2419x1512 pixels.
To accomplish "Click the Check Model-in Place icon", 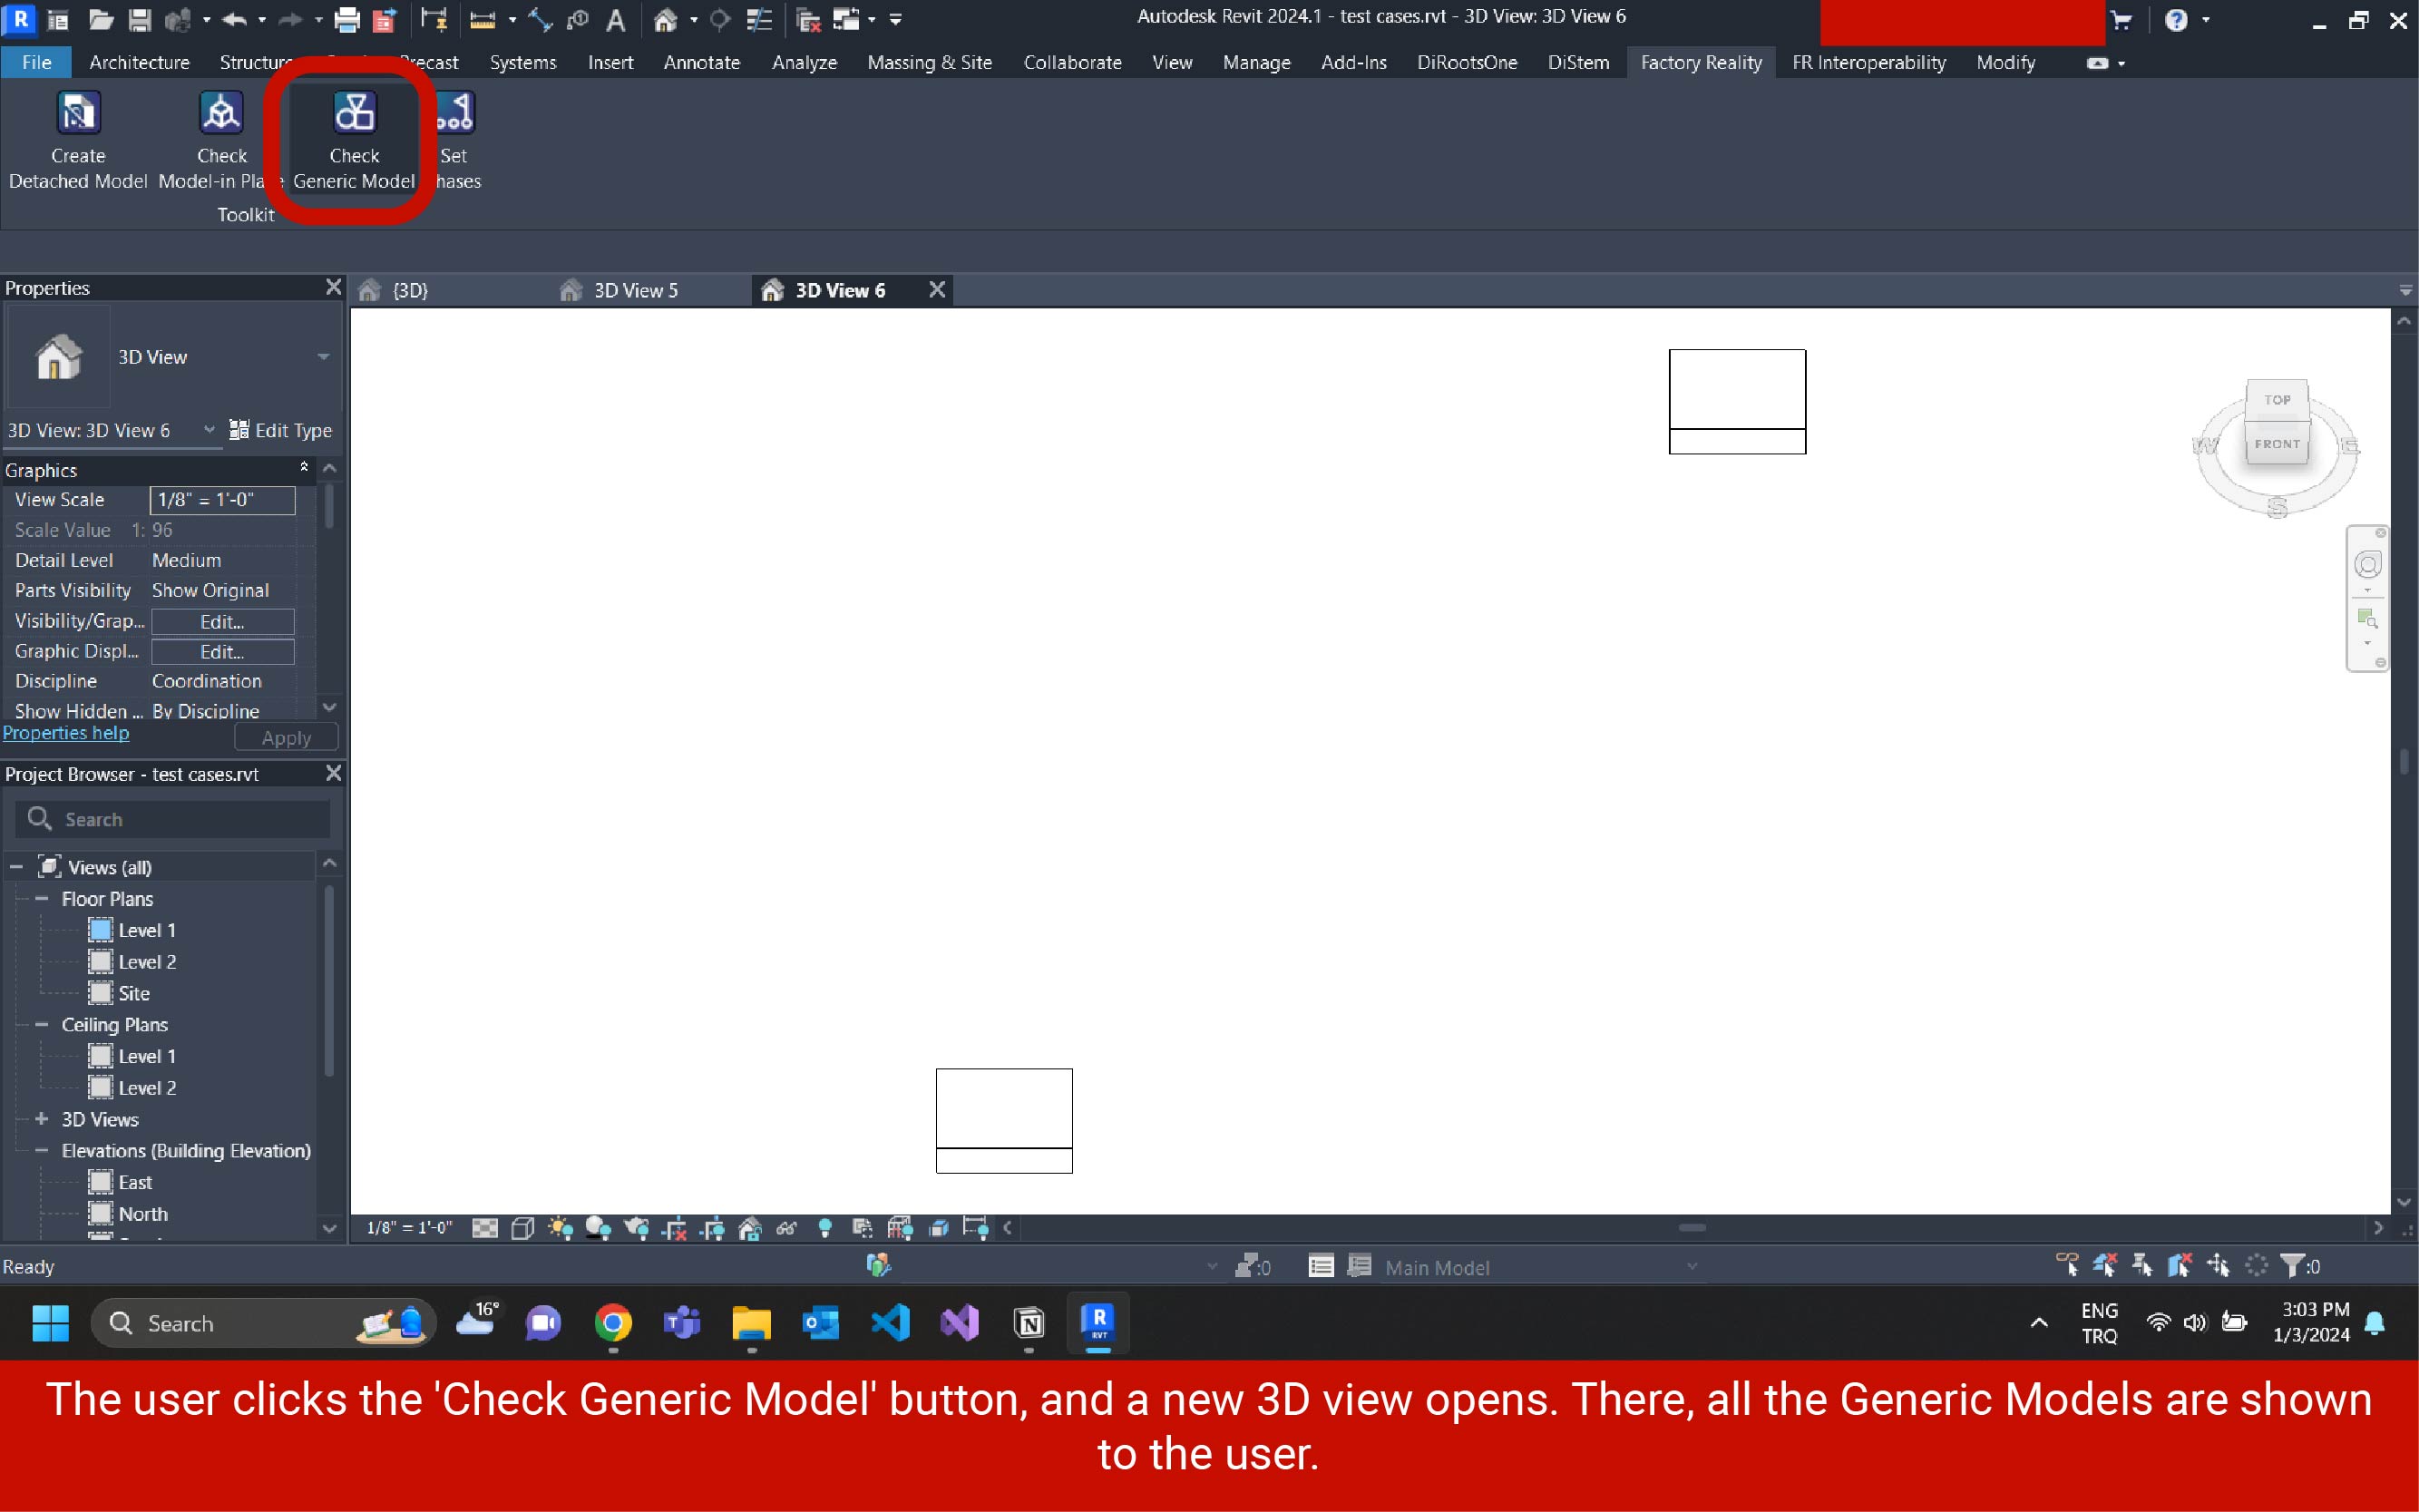I will [x=221, y=113].
